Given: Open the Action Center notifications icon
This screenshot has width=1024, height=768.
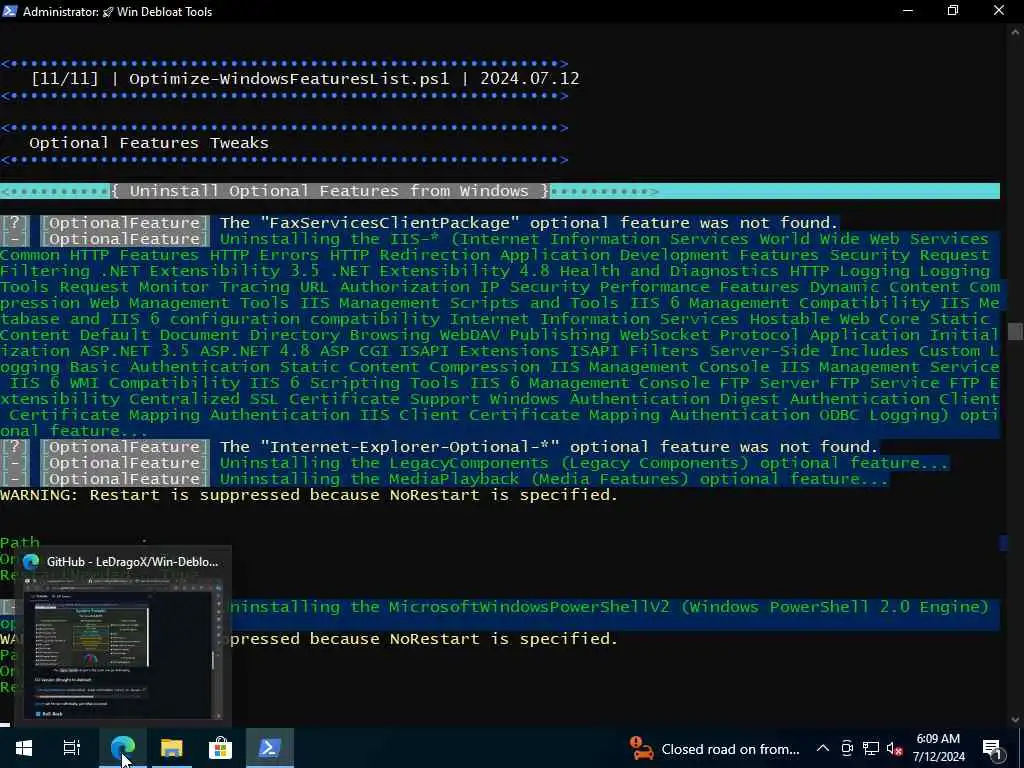Looking at the screenshot, I should 993,748.
